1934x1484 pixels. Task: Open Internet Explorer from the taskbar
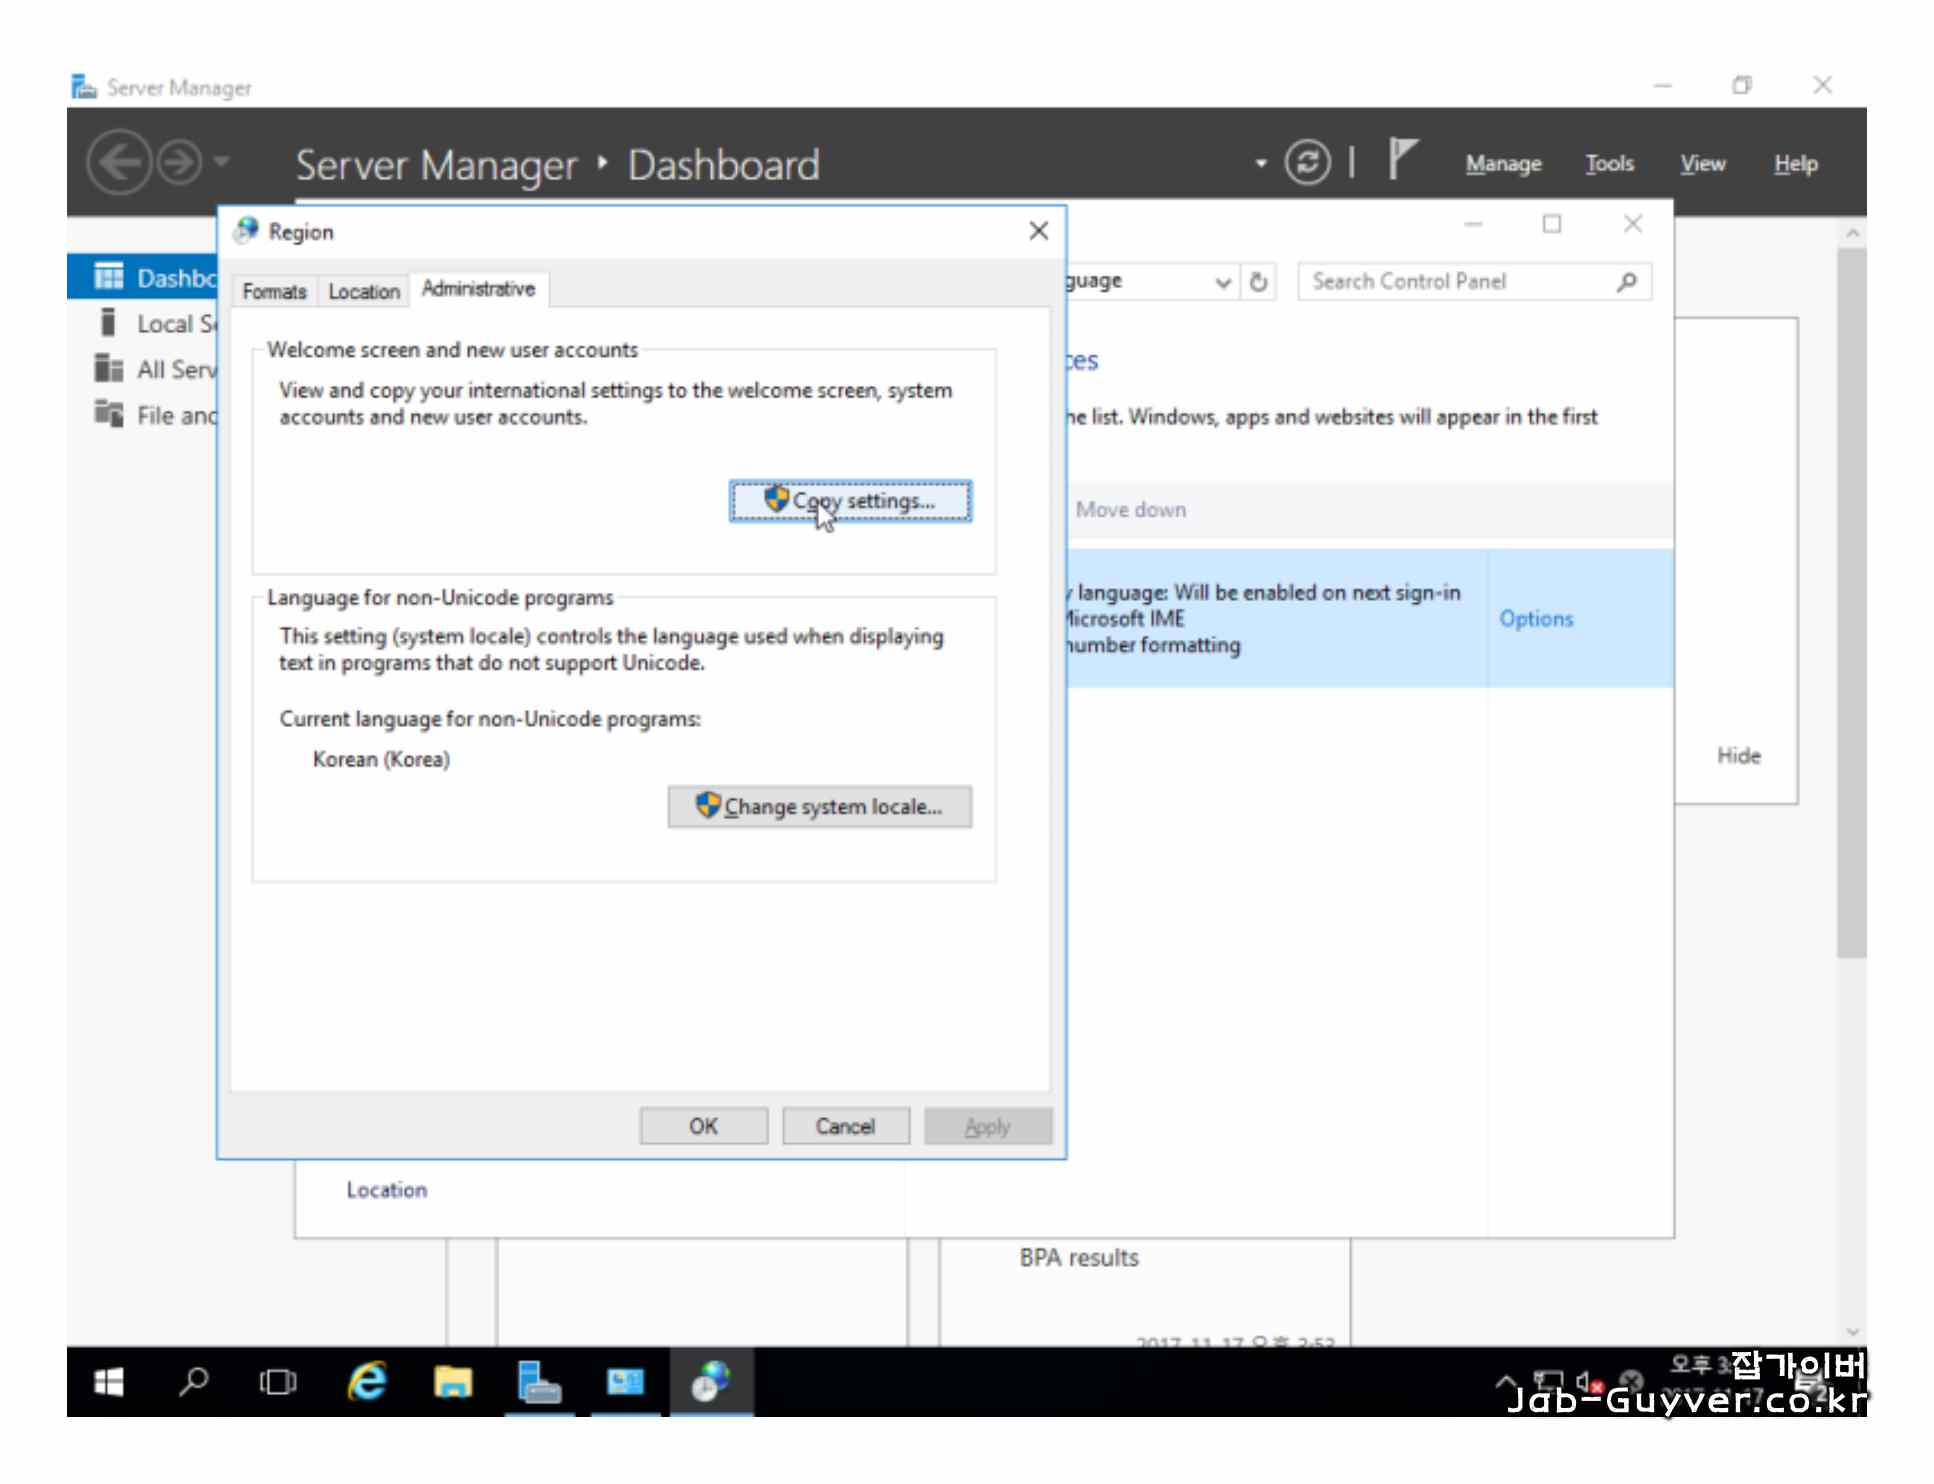click(x=367, y=1382)
